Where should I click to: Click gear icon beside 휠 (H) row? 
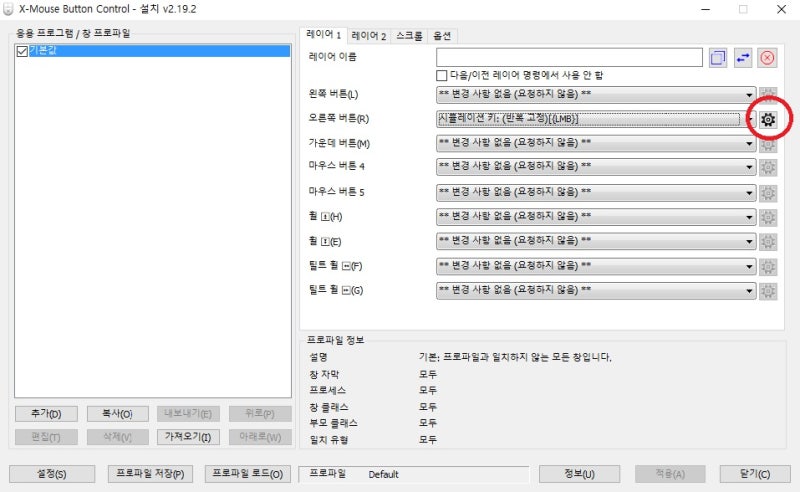point(768,217)
